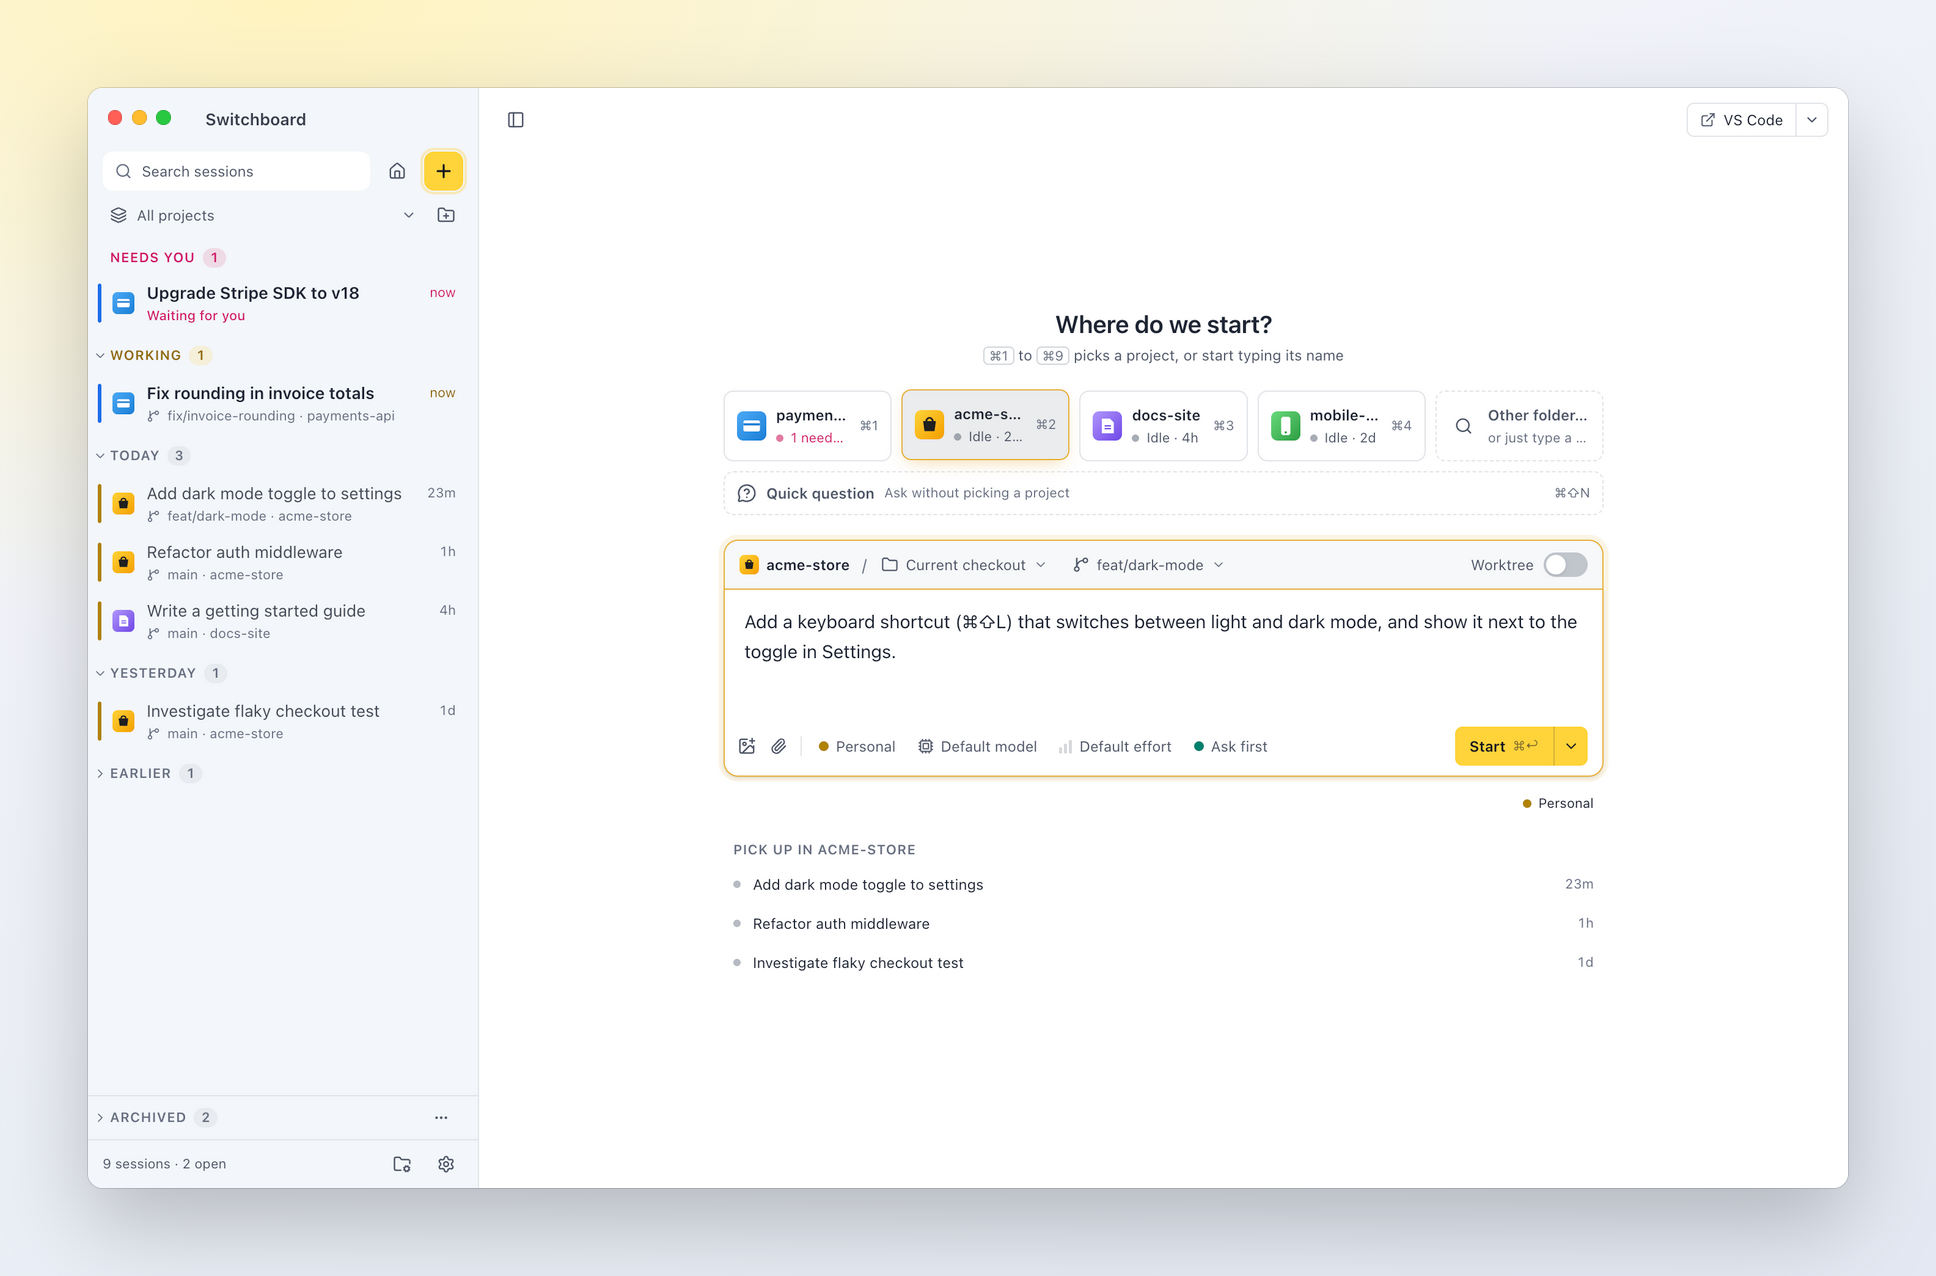The width and height of the screenshot is (1936, 1276).
Task: Click the mobile project green icon
Action: click(x=1285, y=426)
